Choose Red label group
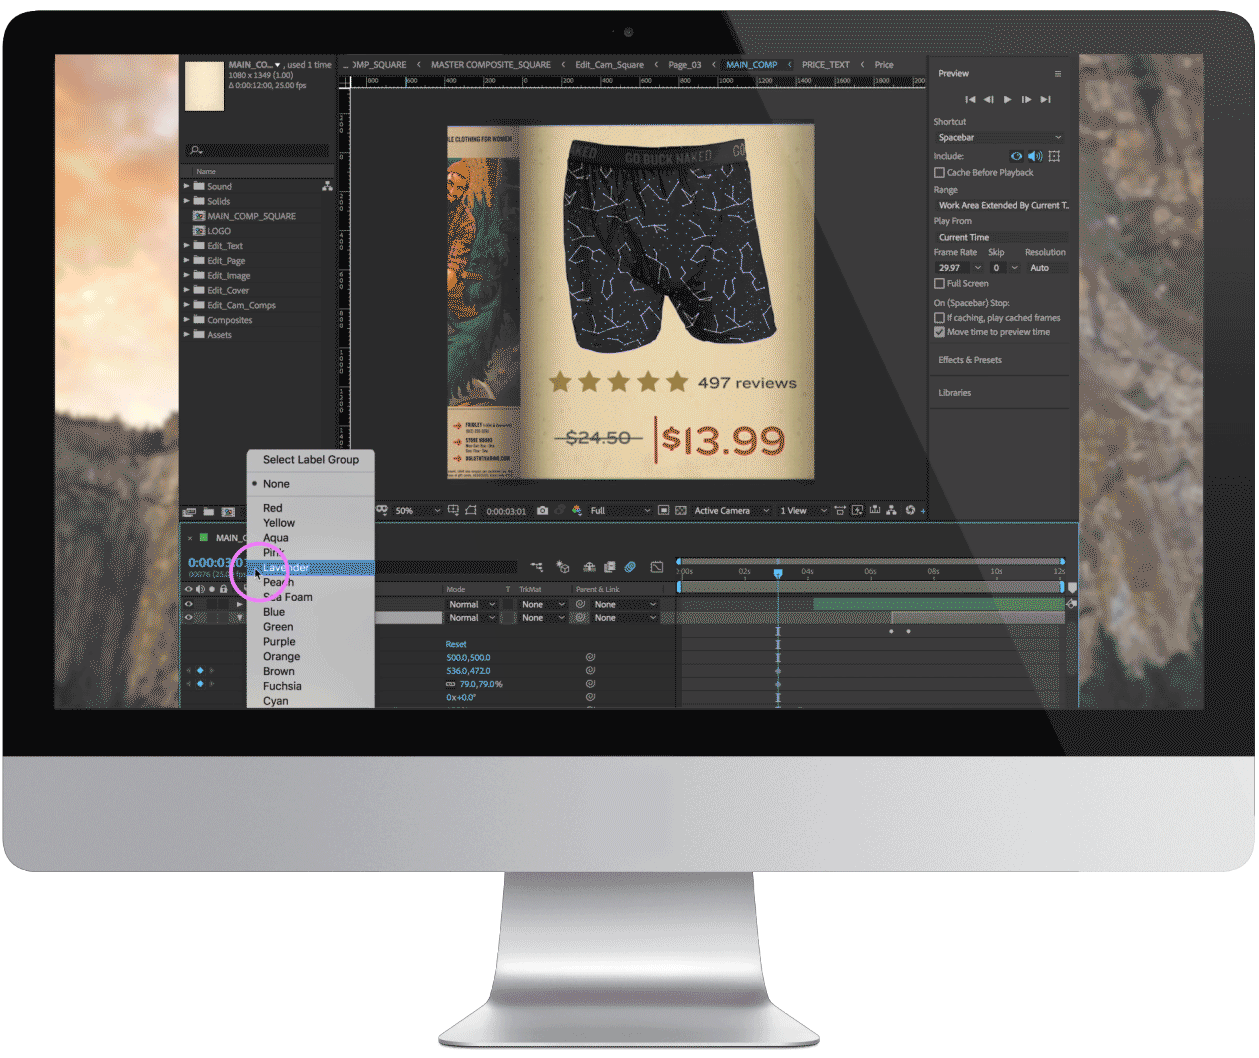 tap(311, 508)
